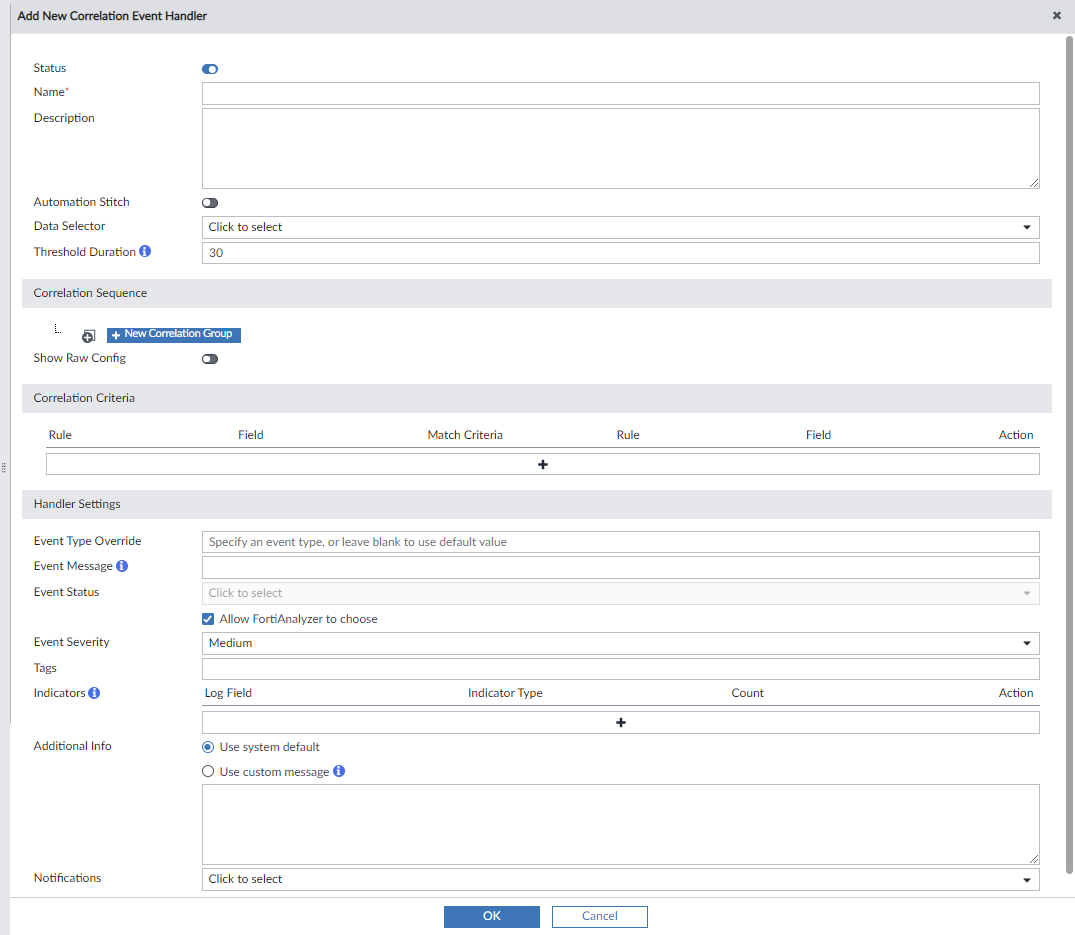This screenshot has width=1075, height=935.
Task: Cancel the new event handler
Action: tap(599, 916)
